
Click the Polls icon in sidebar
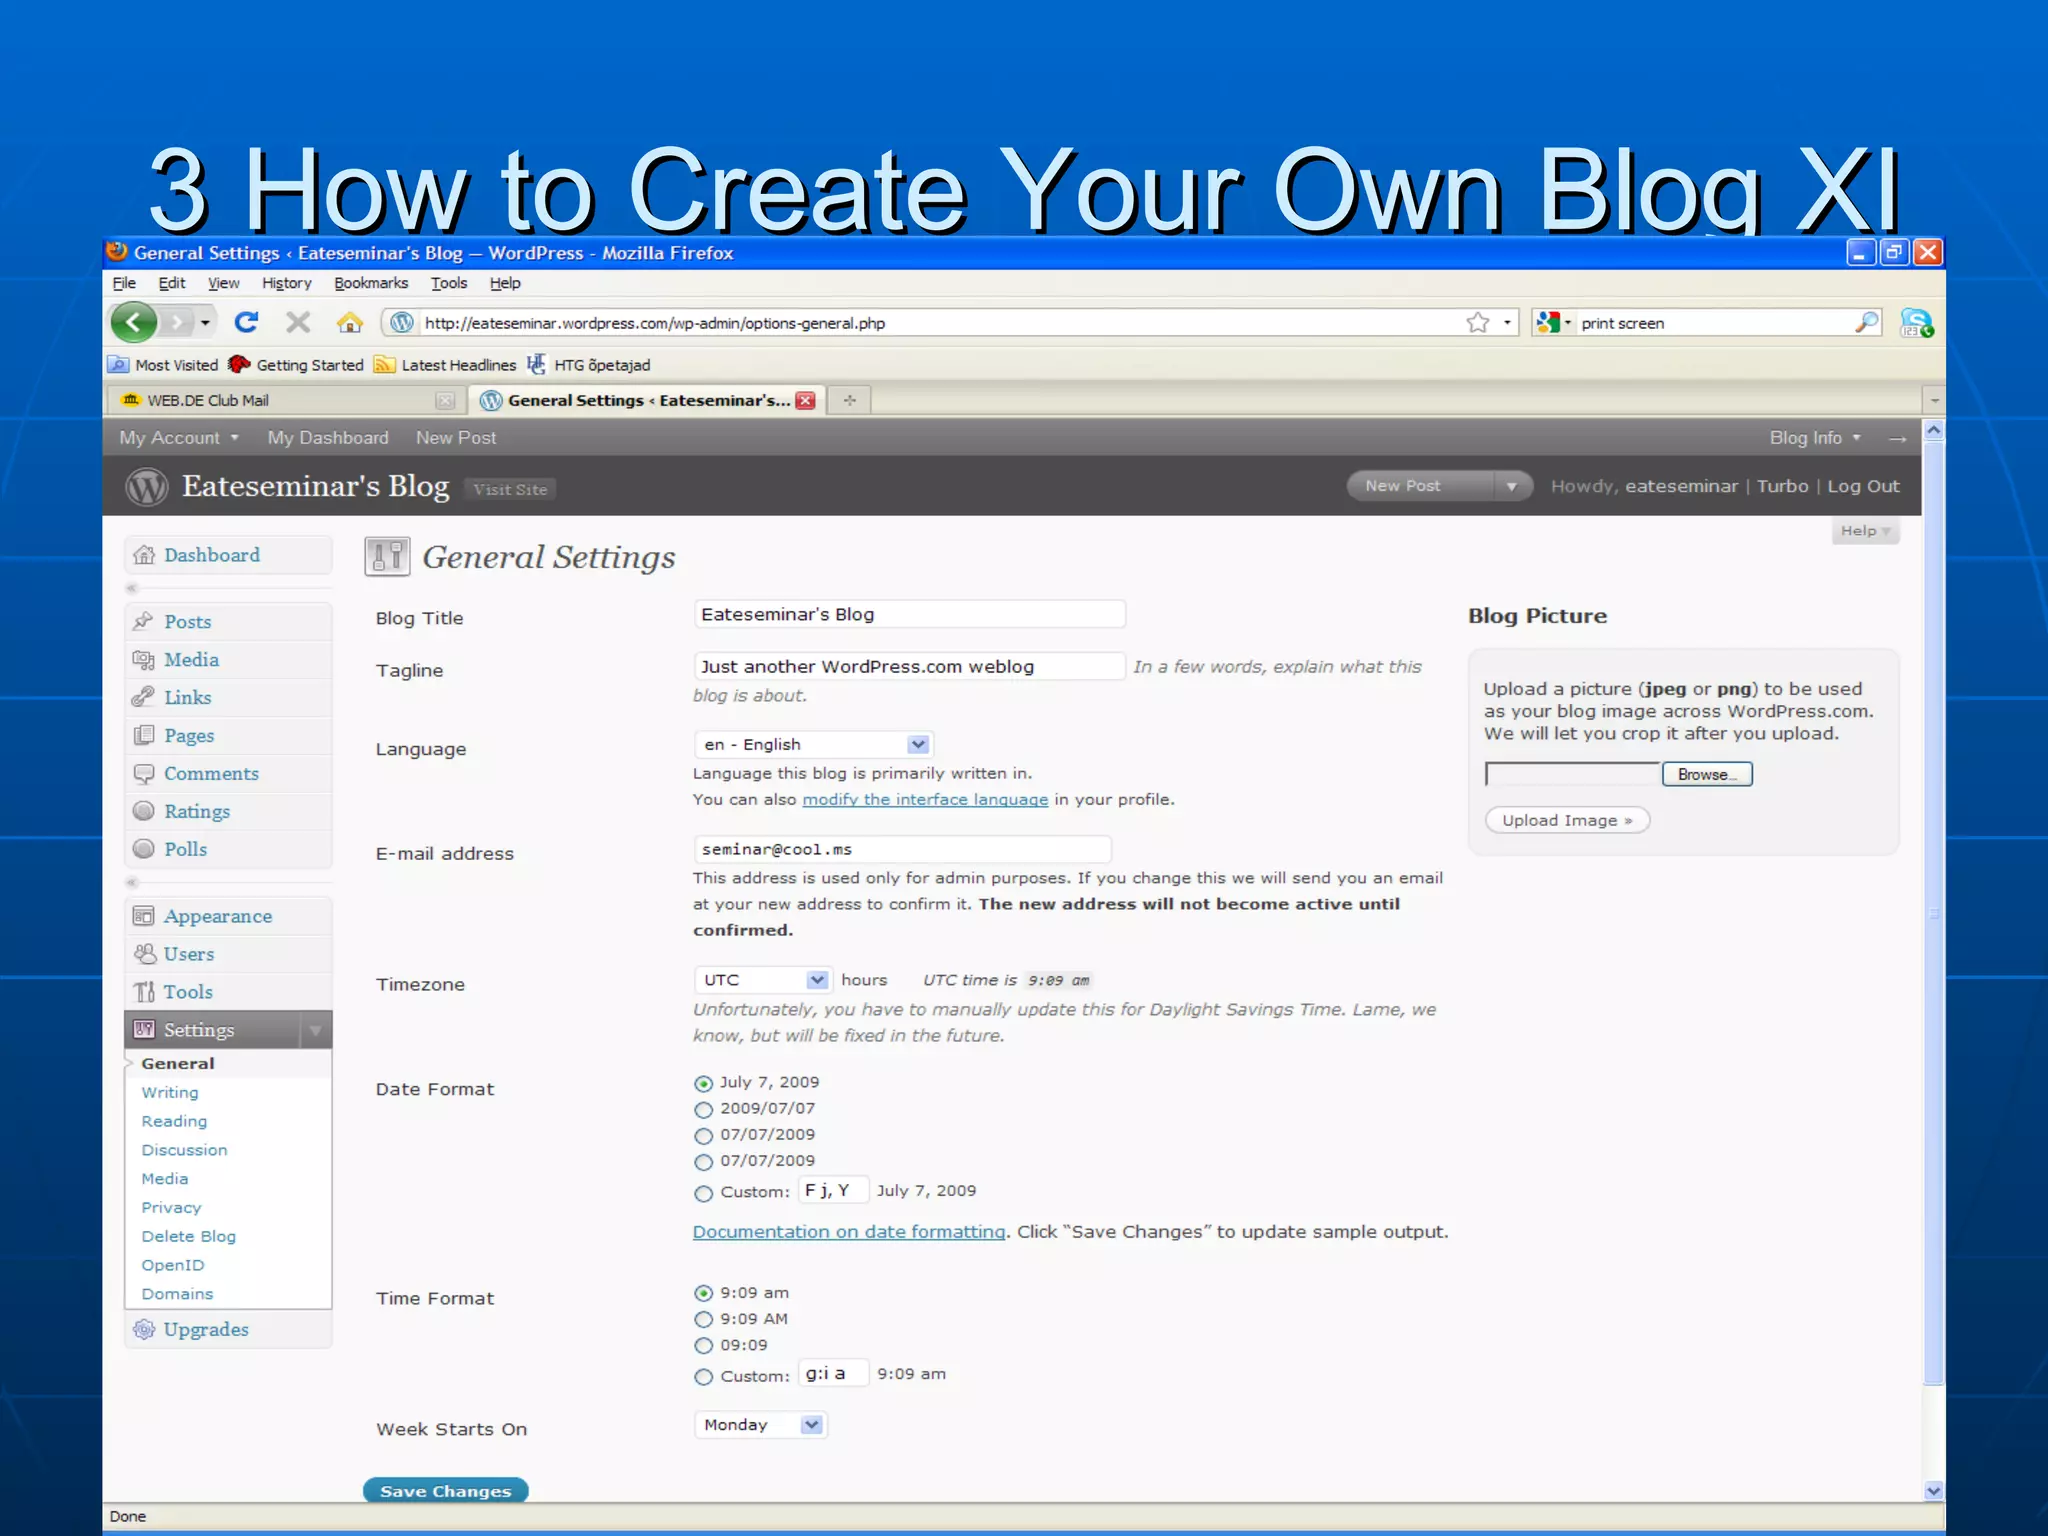144,849
